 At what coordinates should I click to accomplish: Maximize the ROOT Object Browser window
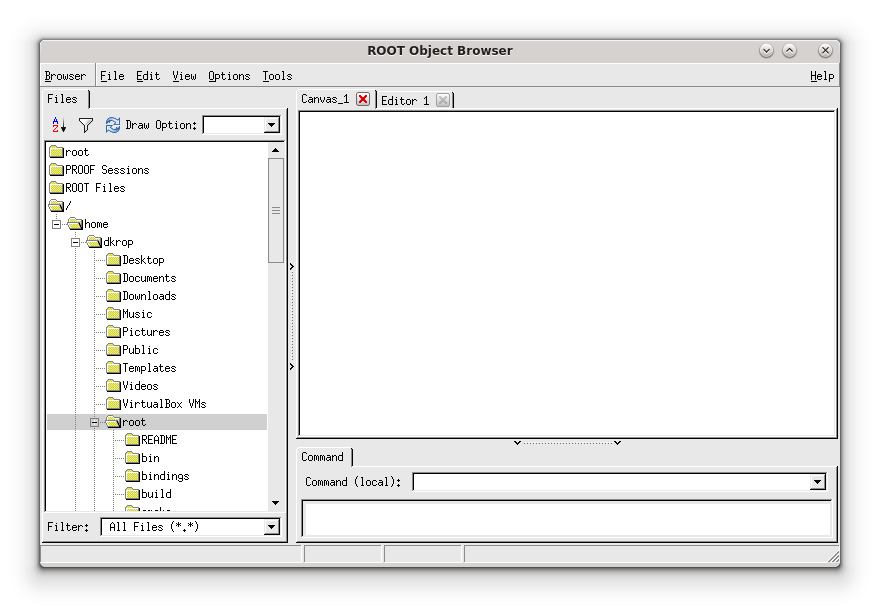point(790,50)
